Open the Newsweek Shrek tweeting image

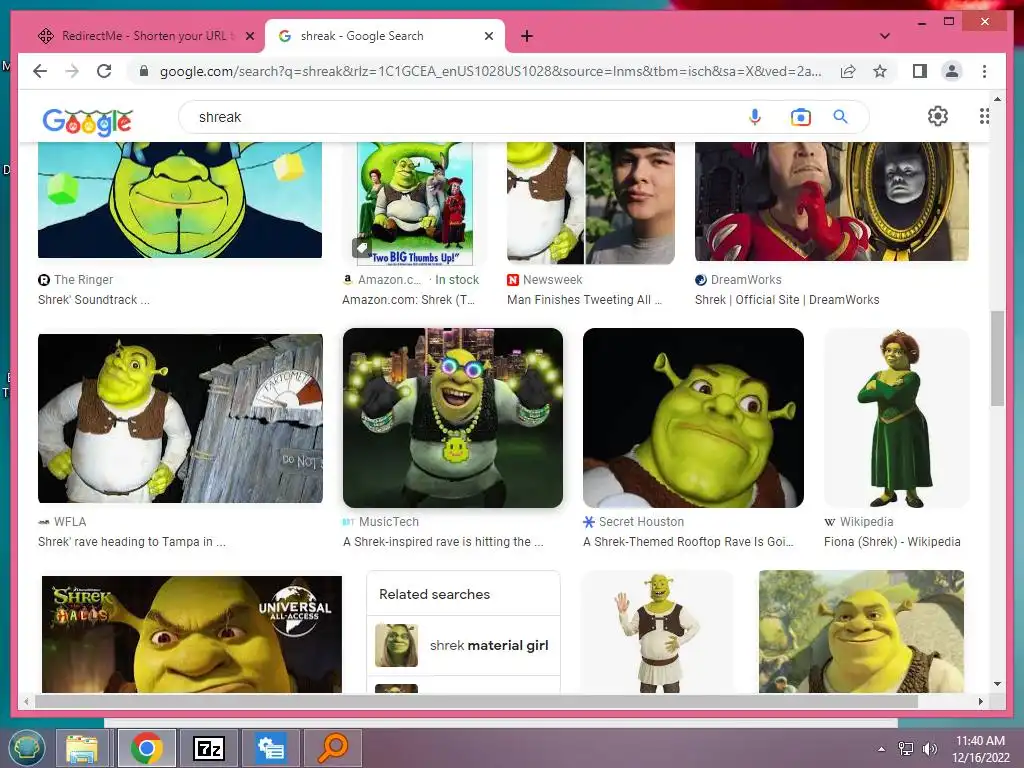click(x=590, y=203)
